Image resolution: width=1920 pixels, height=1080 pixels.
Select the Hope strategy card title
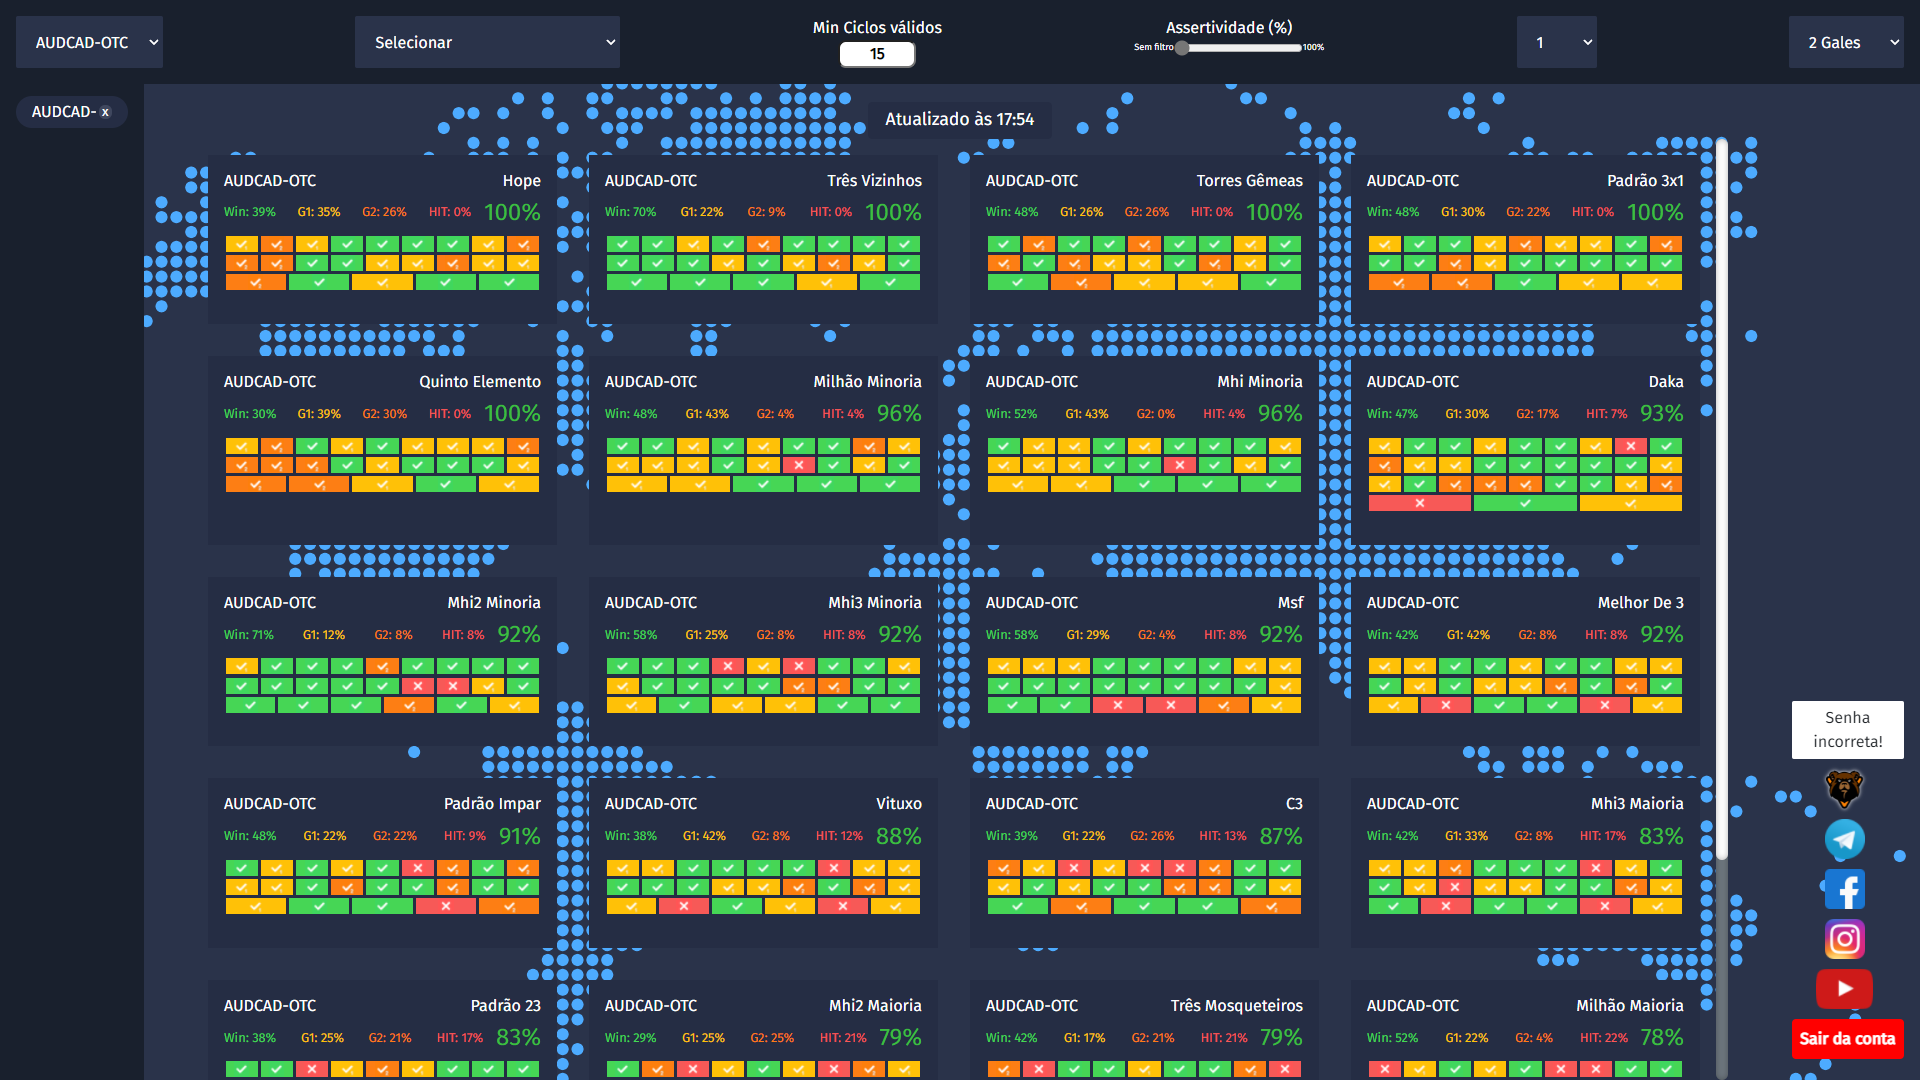(521, 180)
